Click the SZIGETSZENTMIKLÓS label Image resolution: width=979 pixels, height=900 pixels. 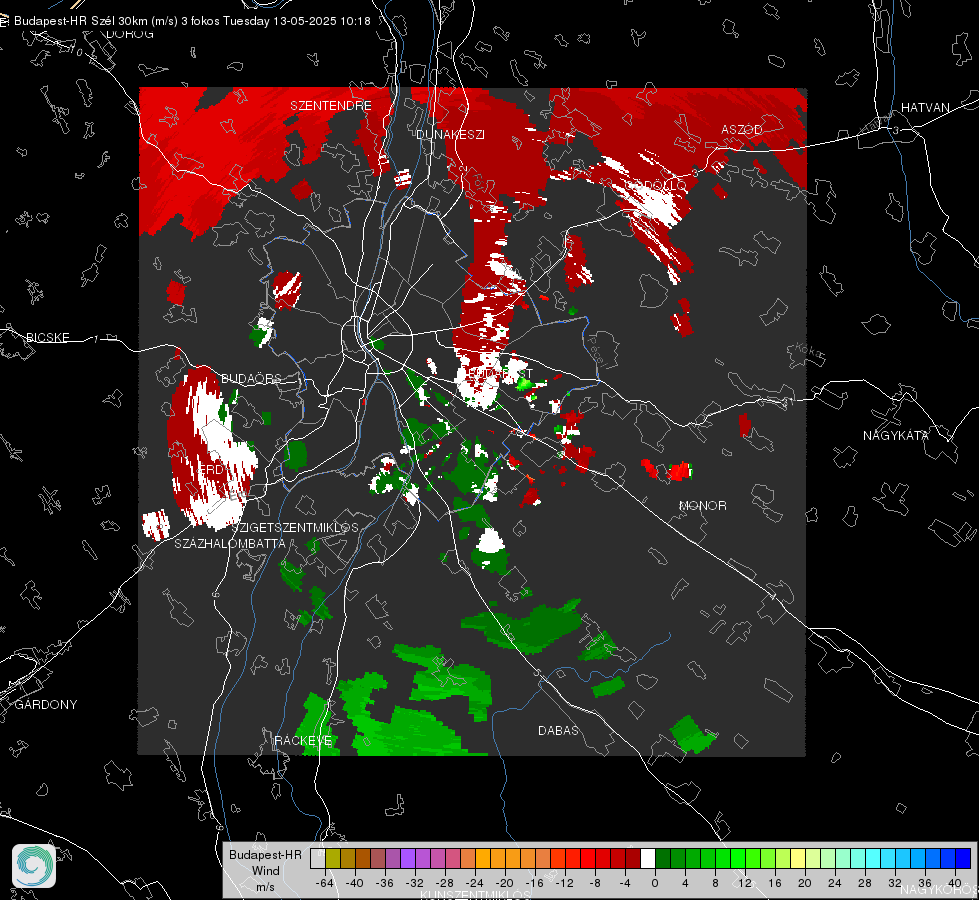click(295, 527)
